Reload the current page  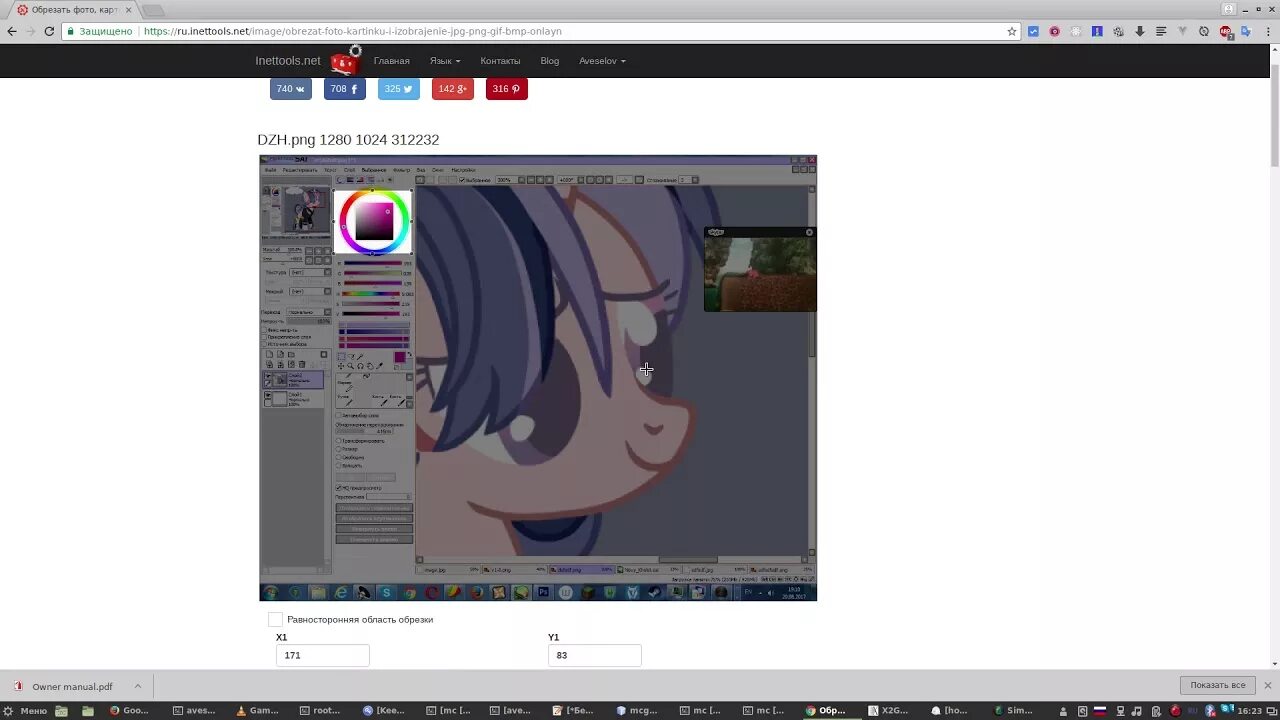coord(49,31)
